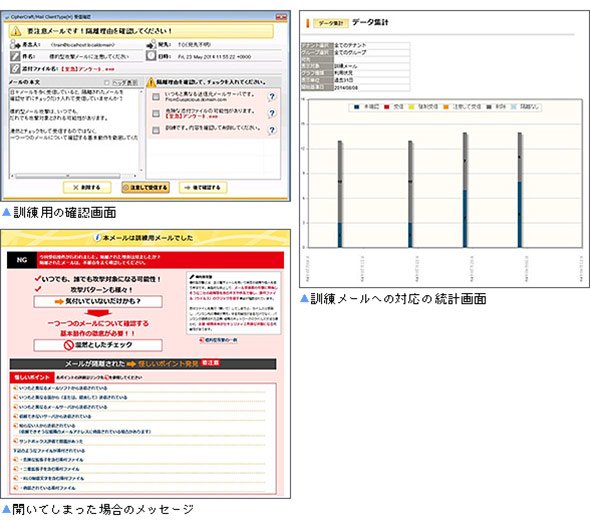Click the 削除する button
Viewport: 590px width, 522px height.
point(87,187)
